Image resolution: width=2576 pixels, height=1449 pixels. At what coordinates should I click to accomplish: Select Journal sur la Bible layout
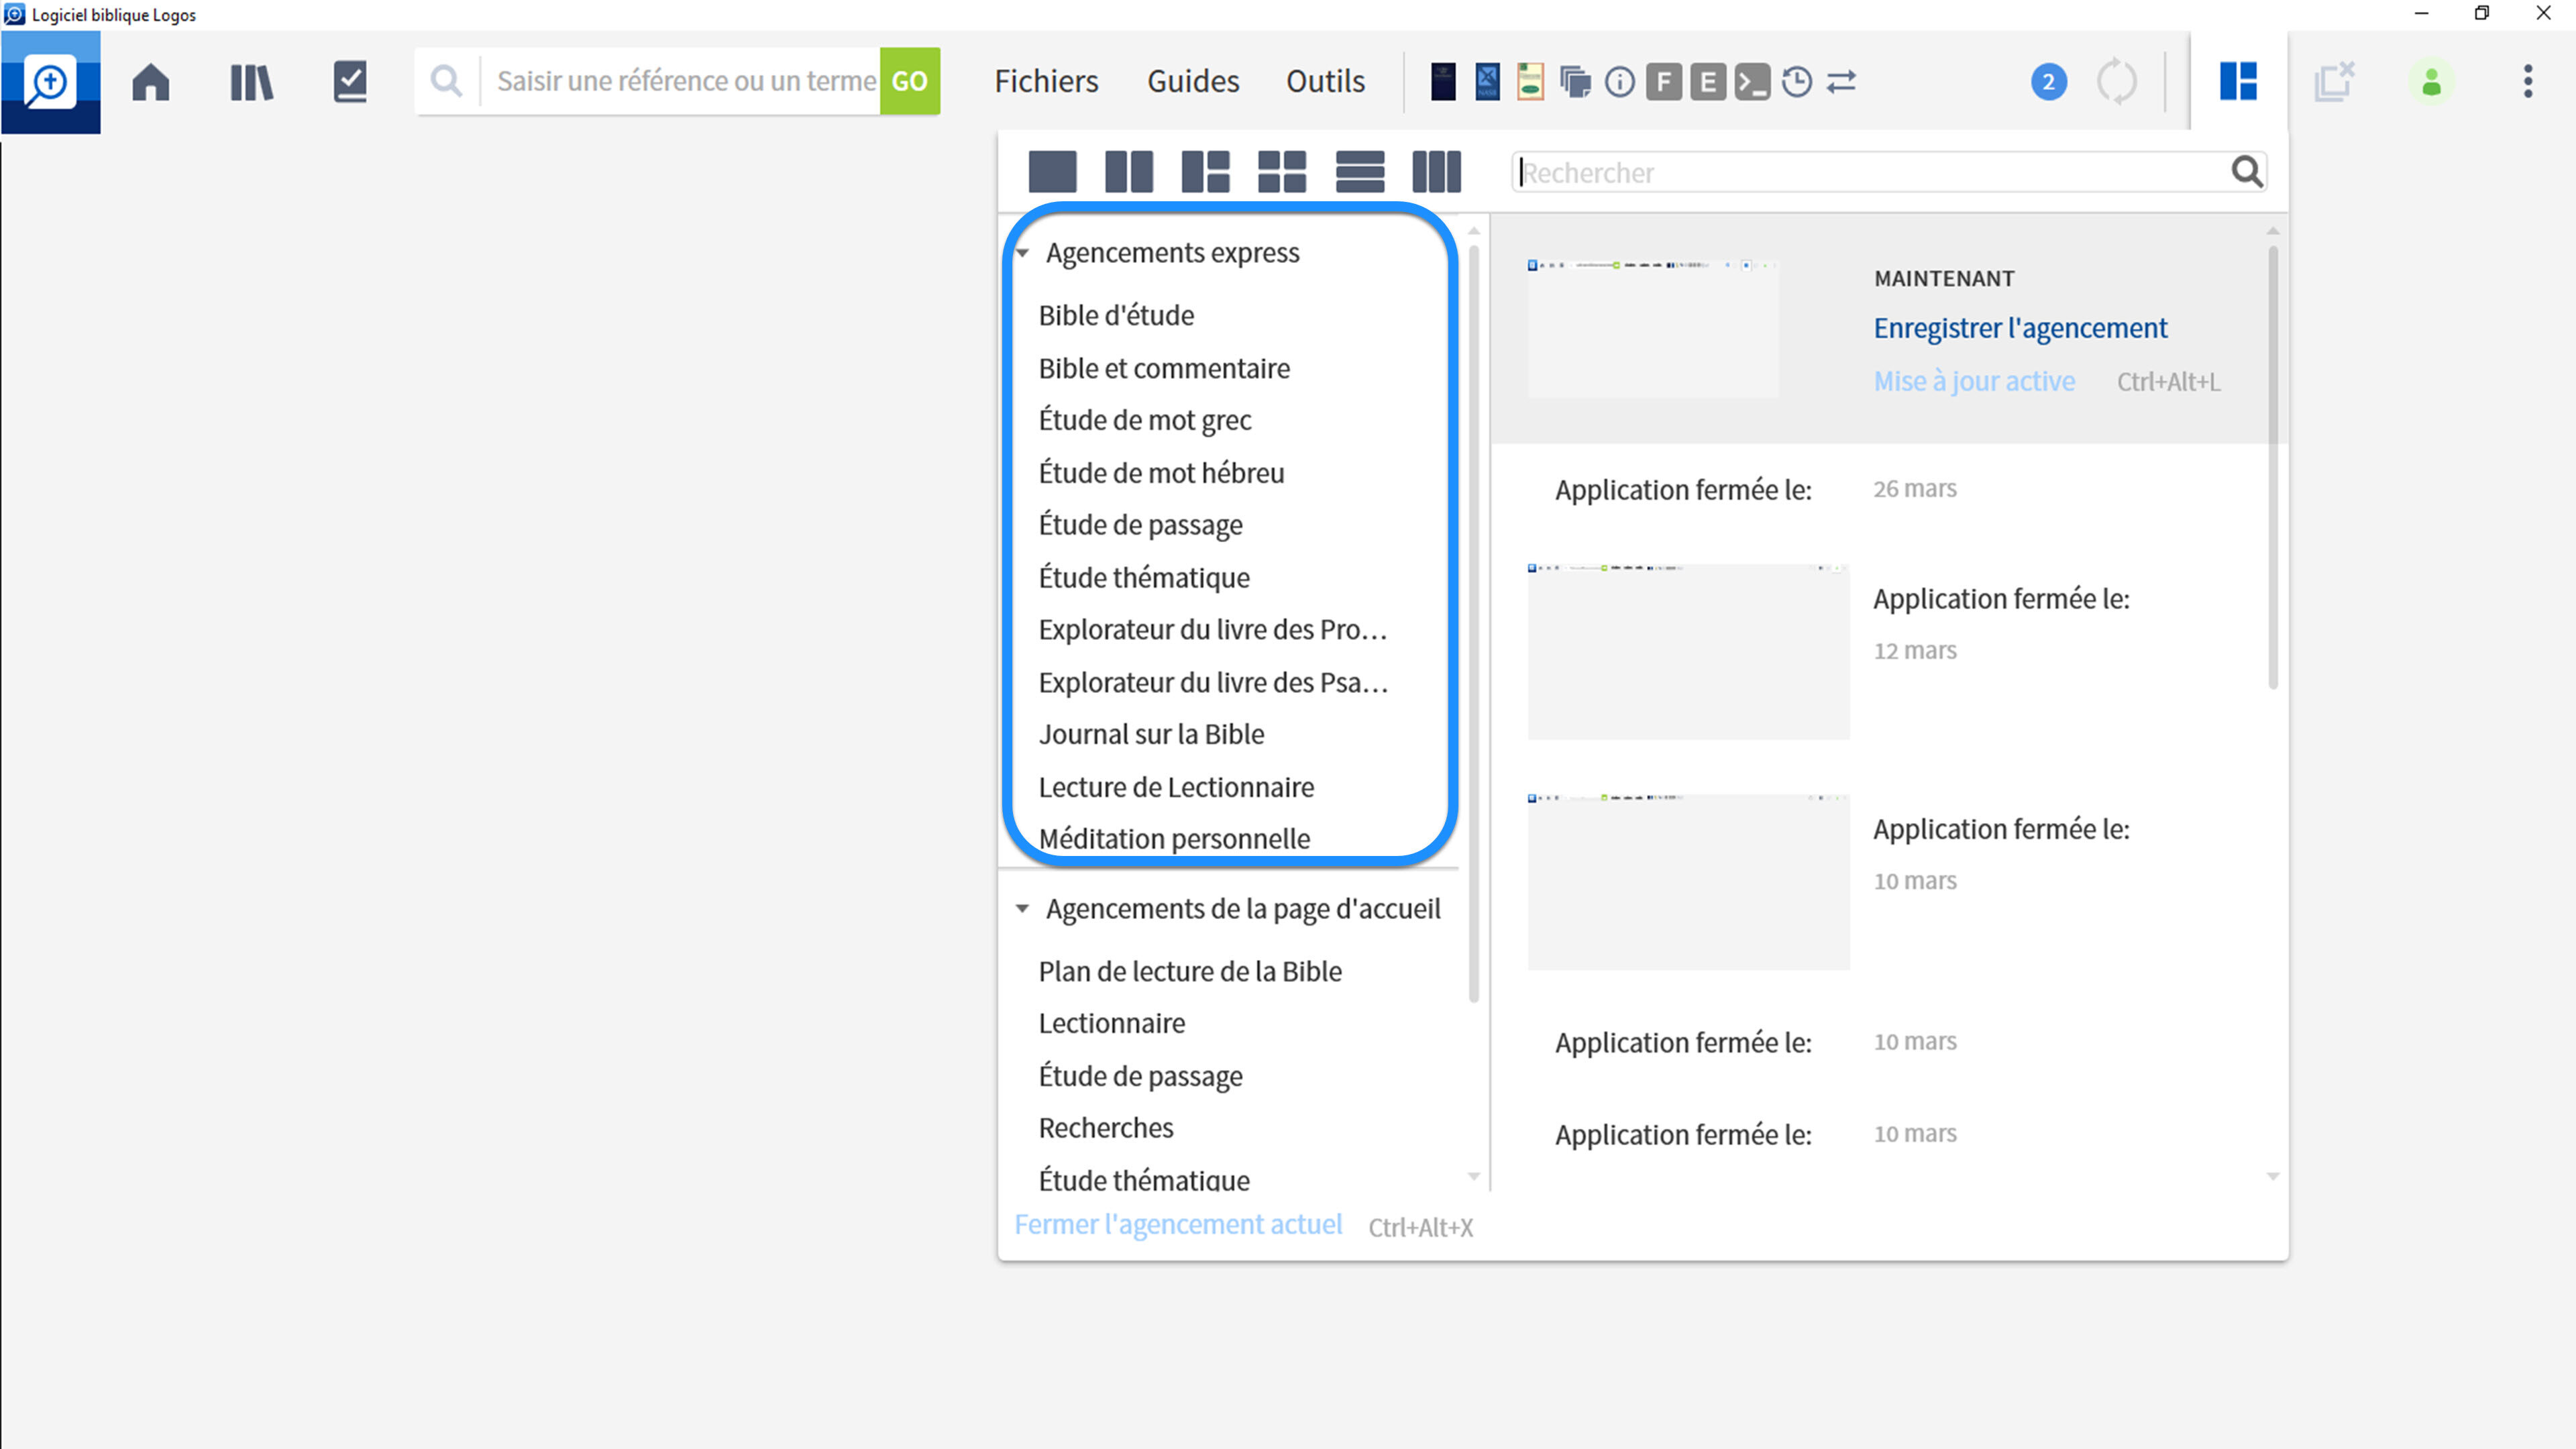click(1151, 735)
